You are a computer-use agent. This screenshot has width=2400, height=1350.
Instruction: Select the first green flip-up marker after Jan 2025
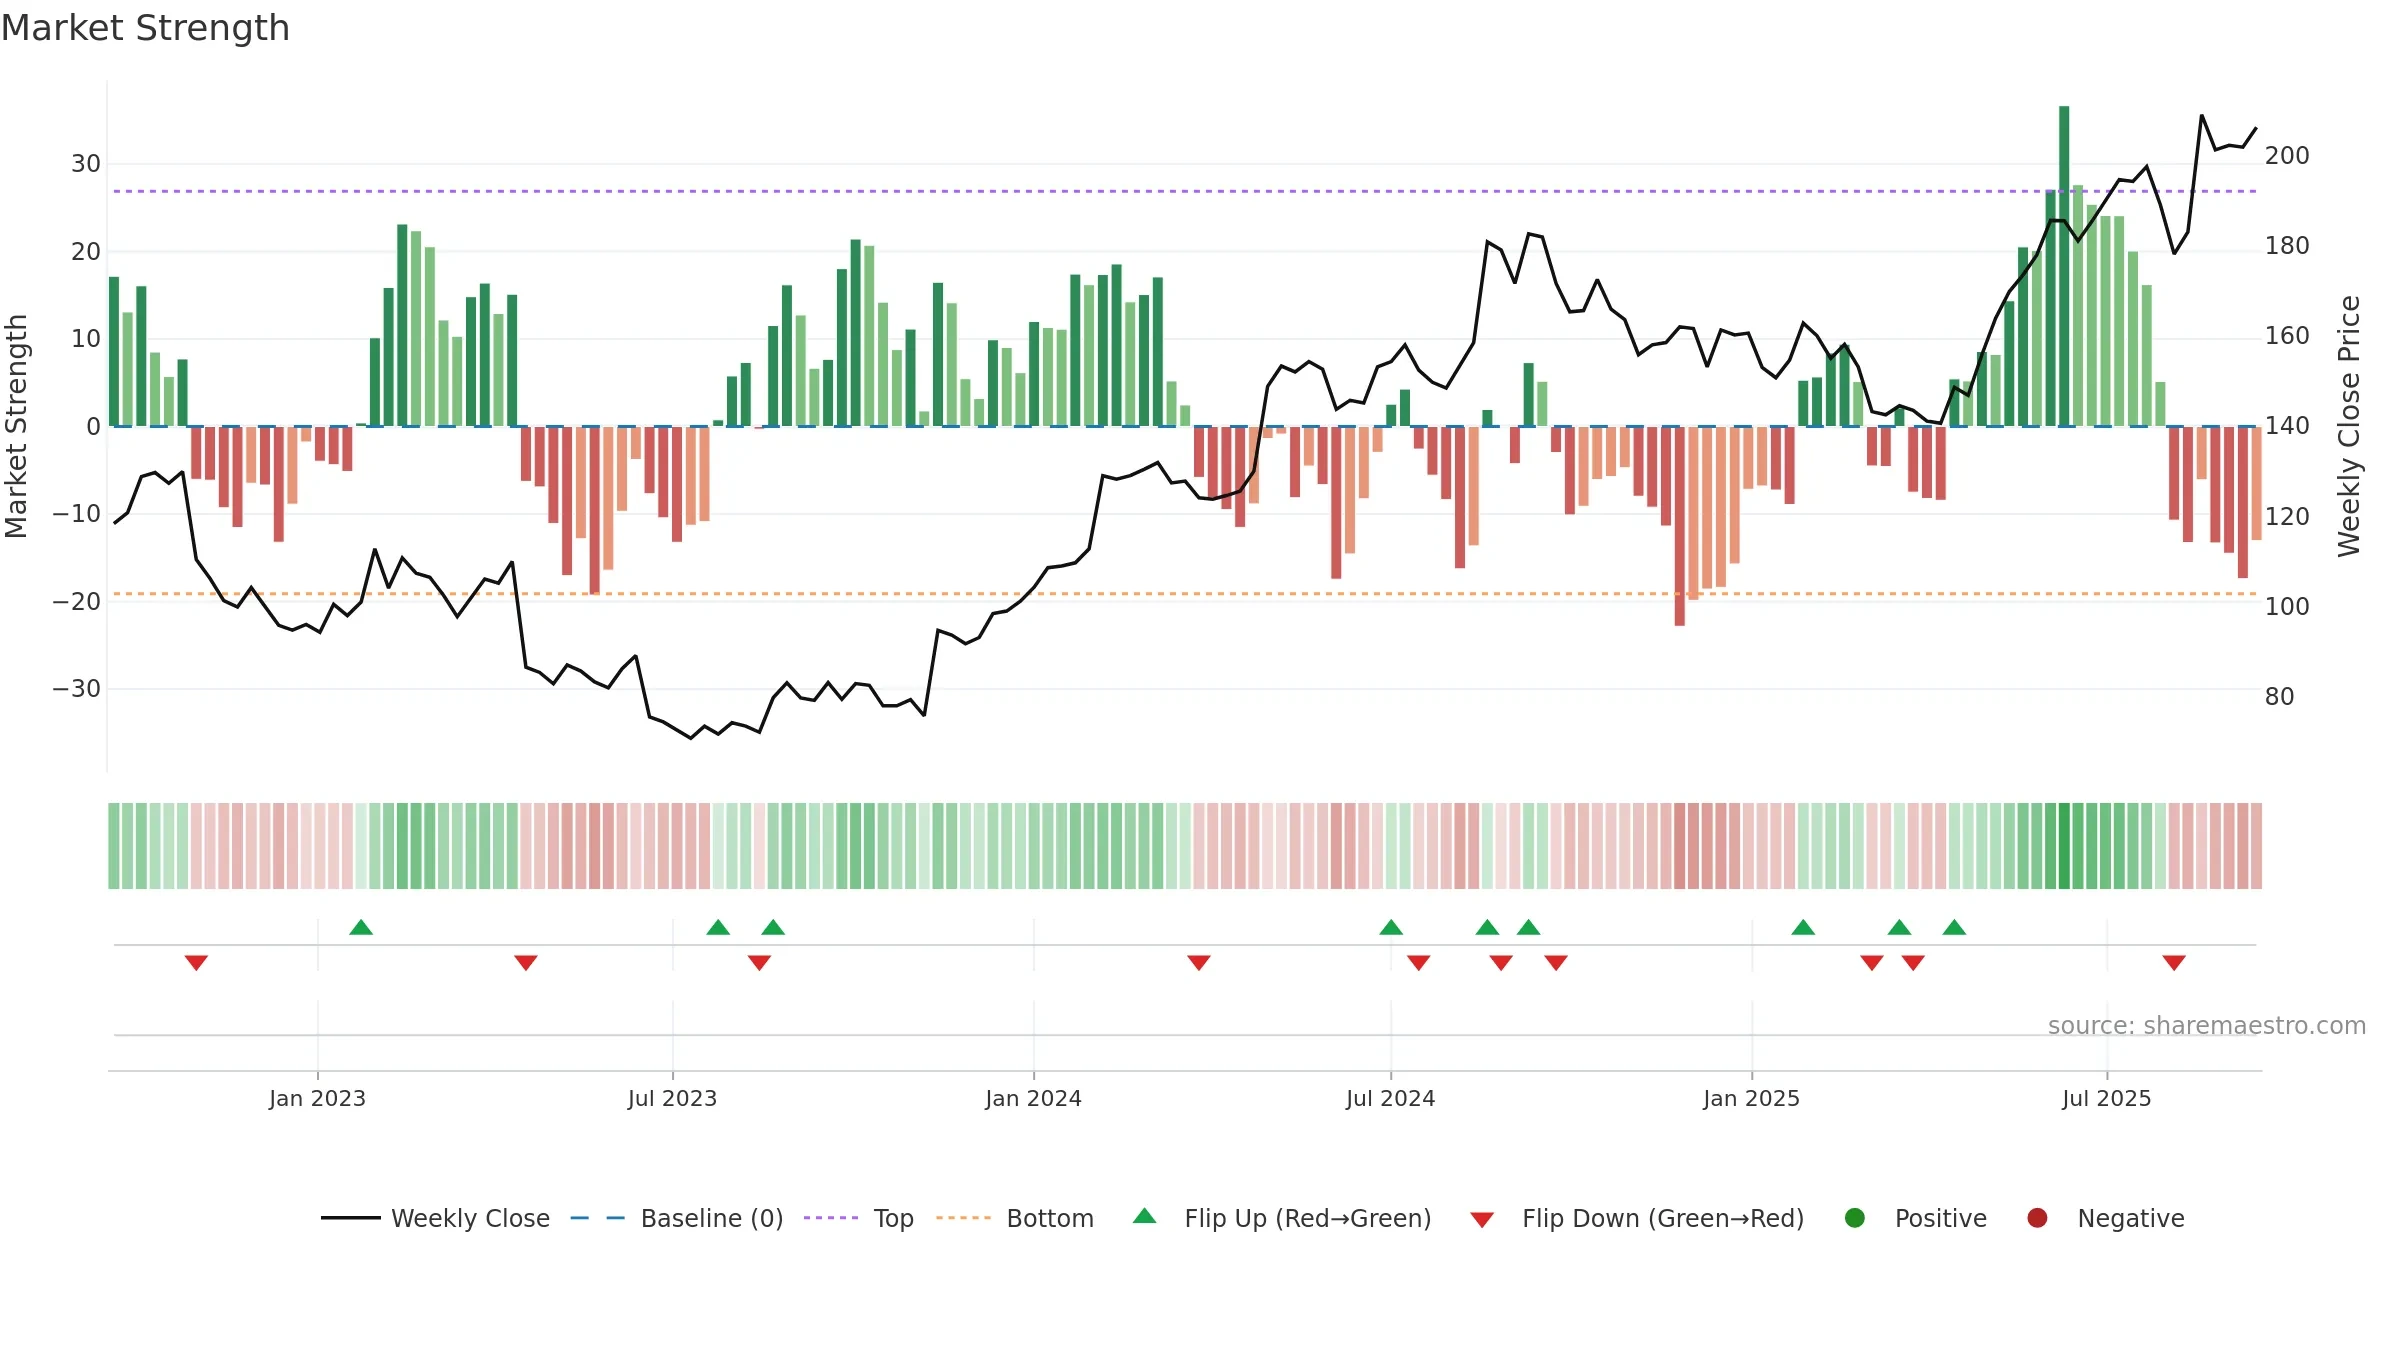[x=1803, y=927]
